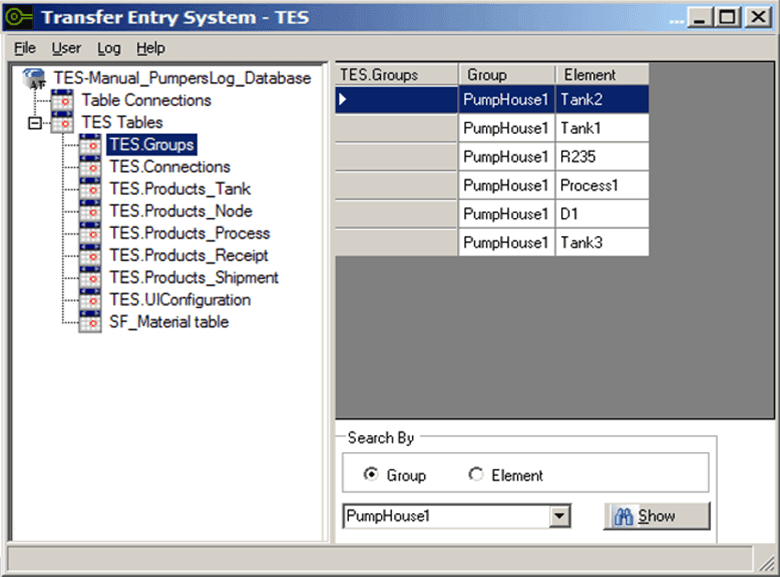This screenshot has width=780, height=577.
Task: Click PumpHouse1 group cell in Tank3 row
Action: [506, 243]
